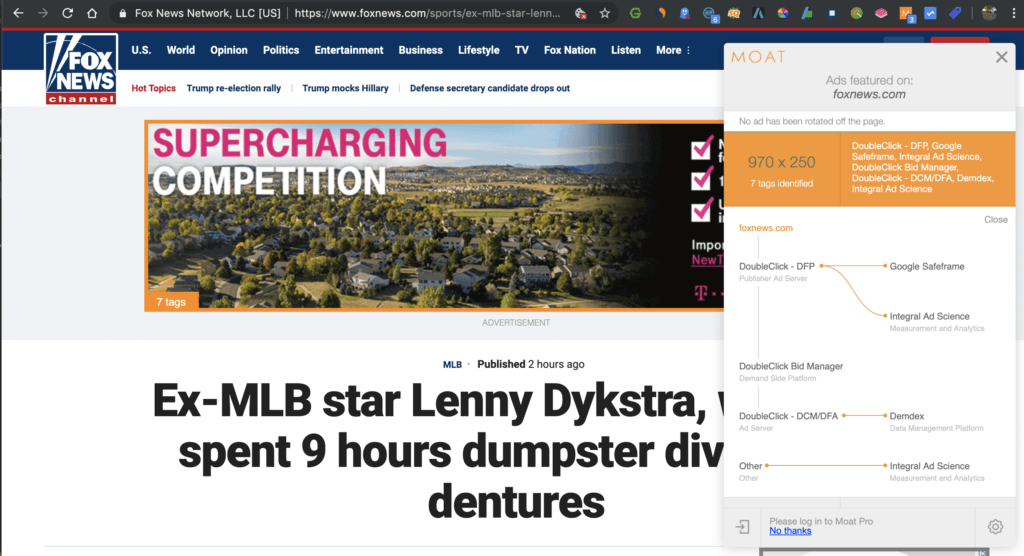Go back to the previous page
The image size is (1024, 556).
tap(18, 13)
